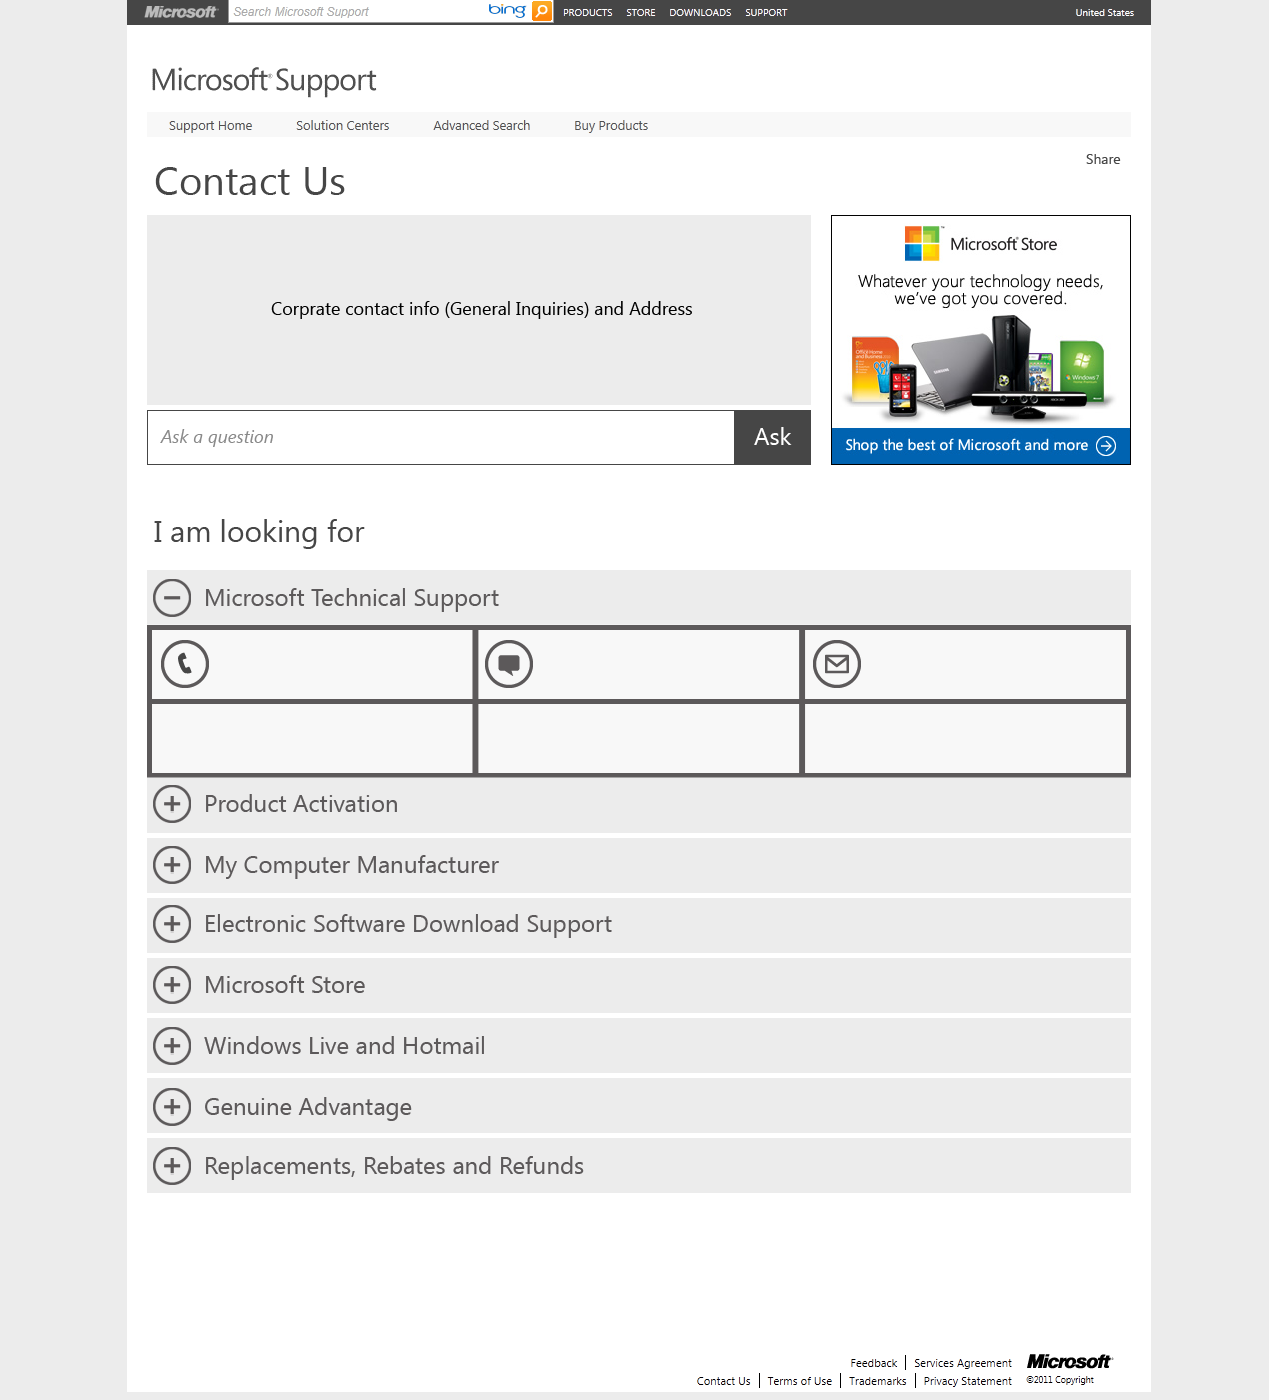Open the Terms of Use footer link

tap(799, 1381)
